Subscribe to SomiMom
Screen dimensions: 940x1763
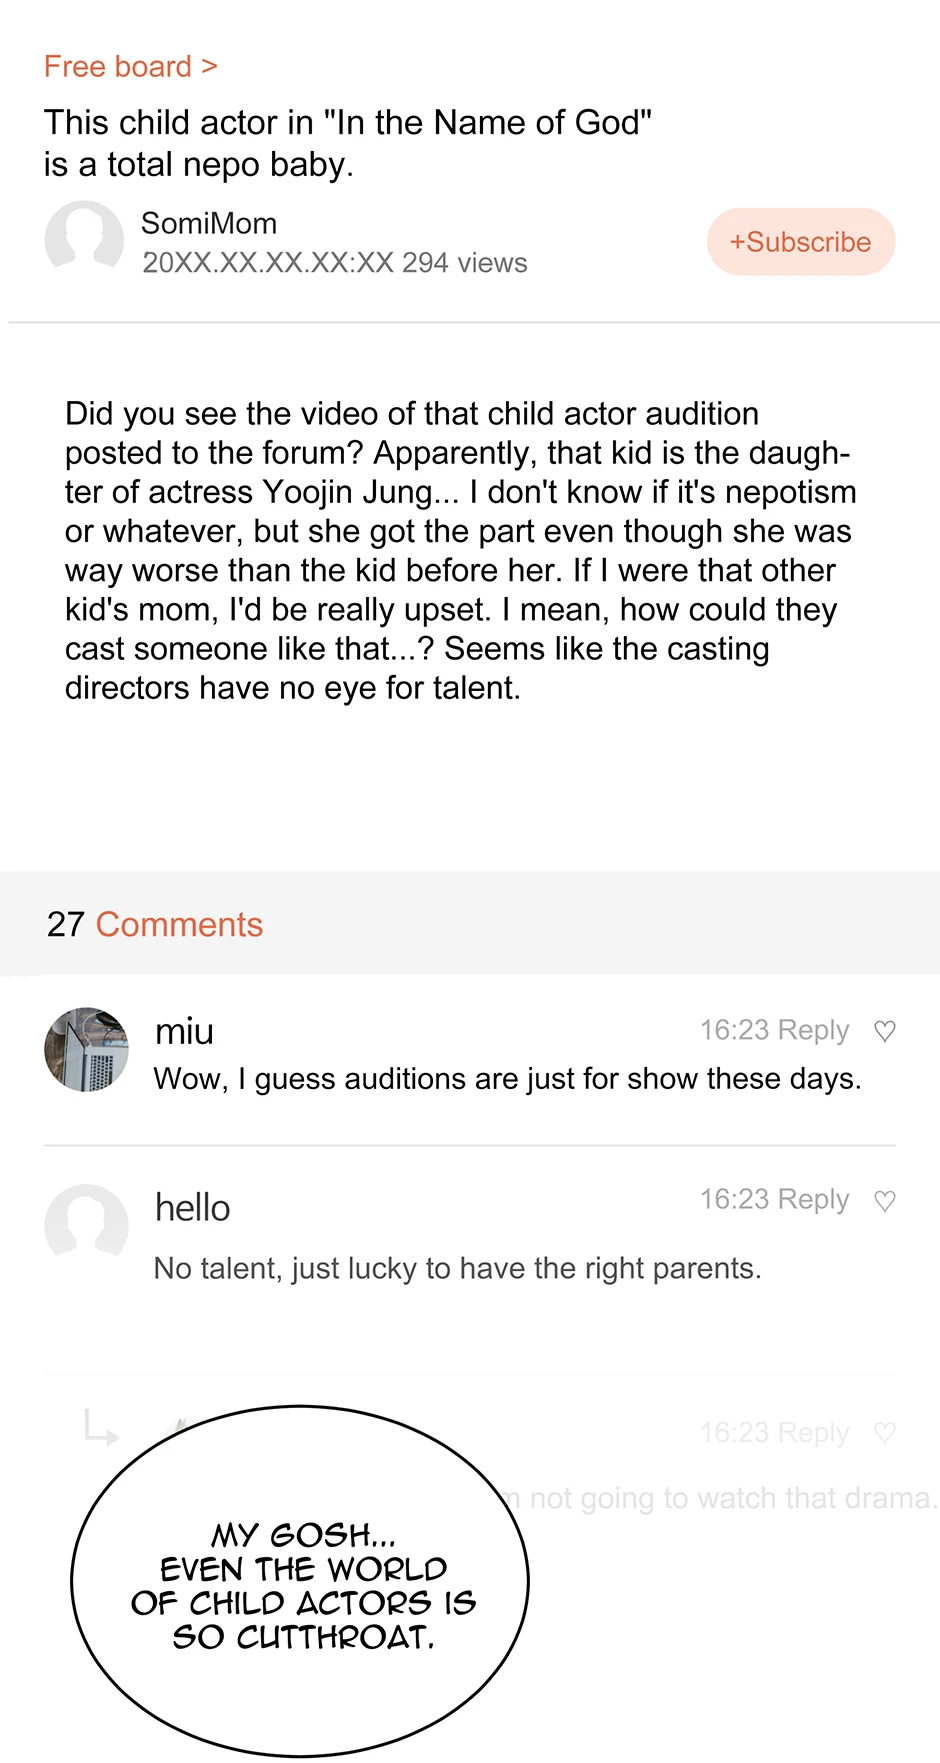coord(800,242)
